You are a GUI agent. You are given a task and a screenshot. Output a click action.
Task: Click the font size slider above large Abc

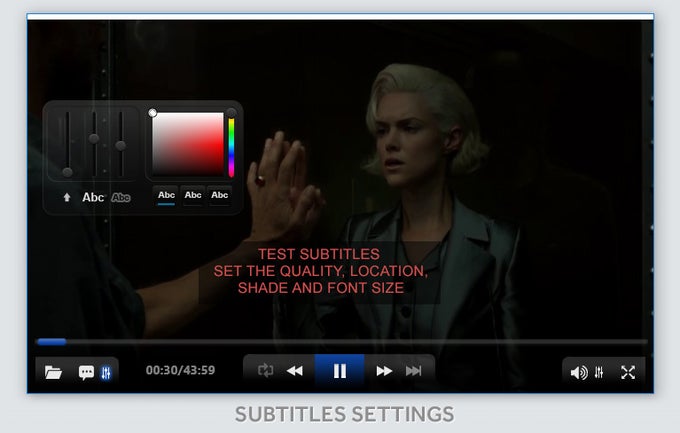click(x=94, y=144)
